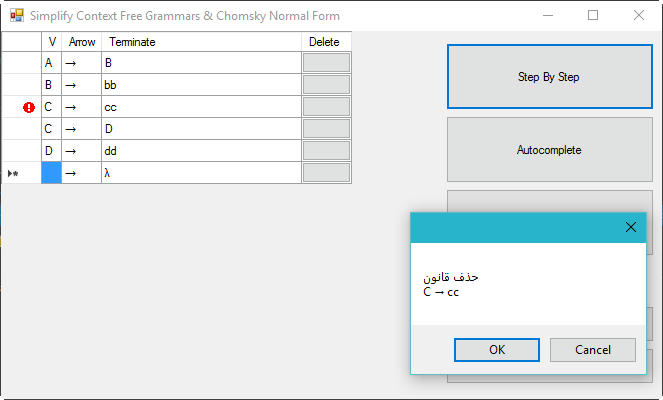
Task: Click the Delete button for rule A → B
Action: pos(326,63)
